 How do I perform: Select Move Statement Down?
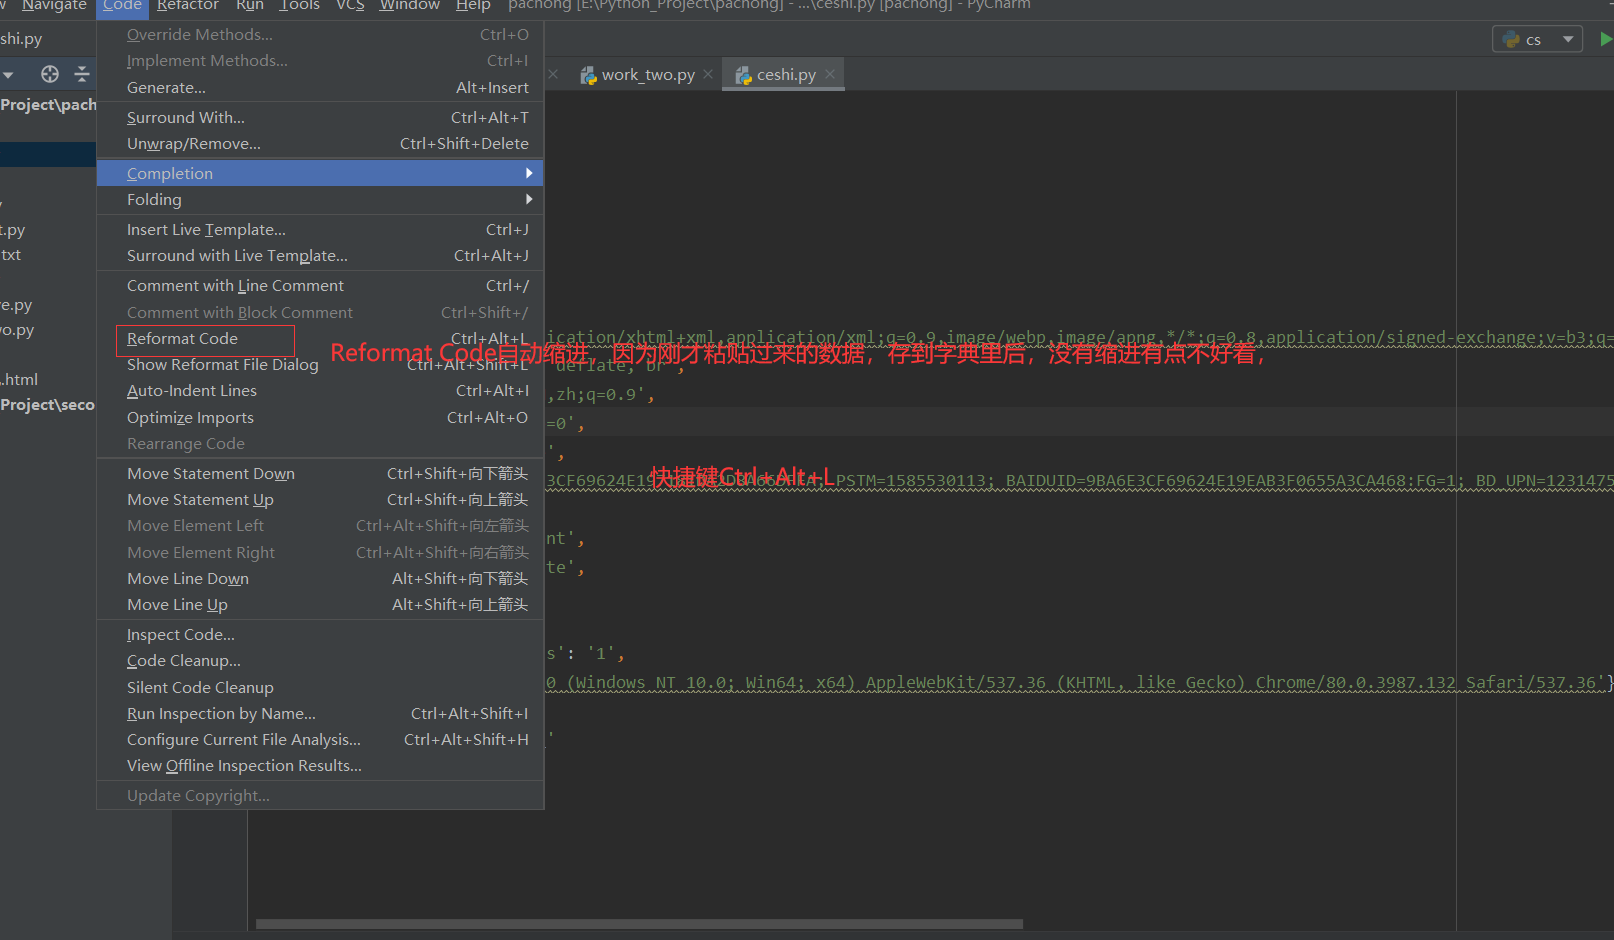(320, 474)
